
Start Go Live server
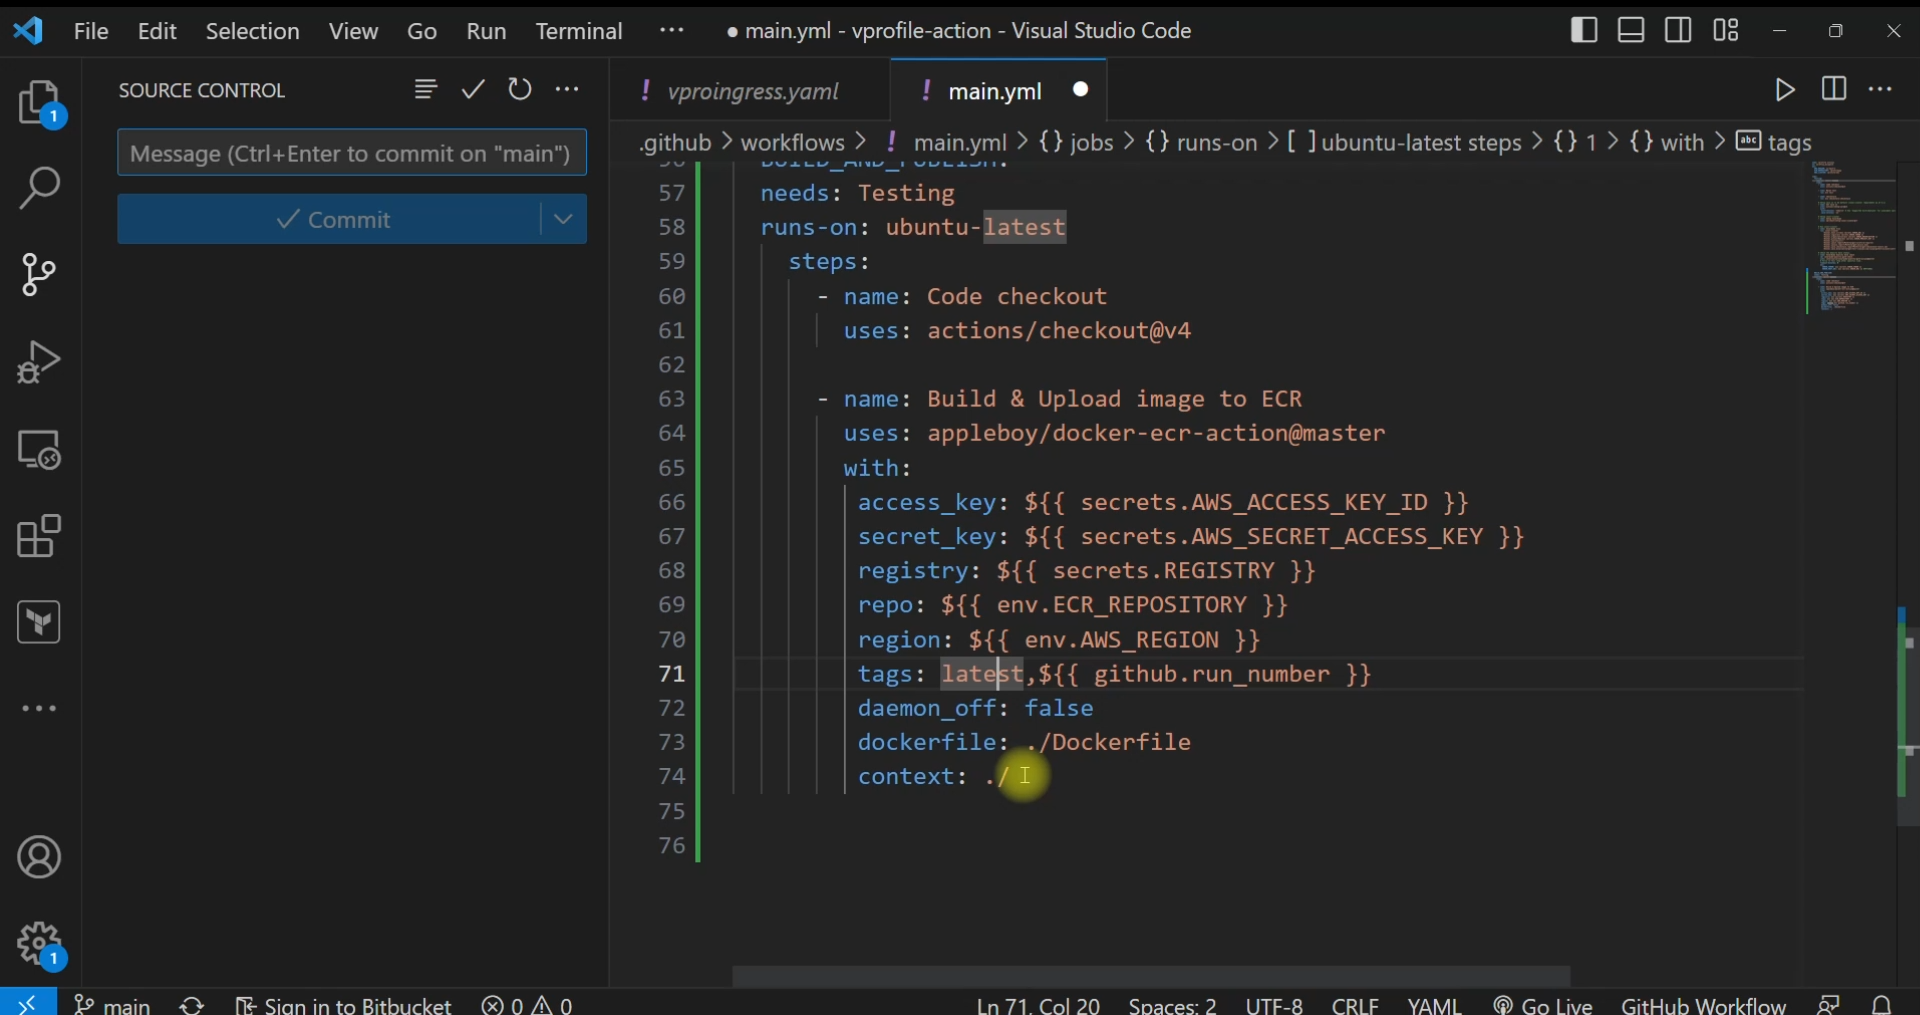1543,1004
